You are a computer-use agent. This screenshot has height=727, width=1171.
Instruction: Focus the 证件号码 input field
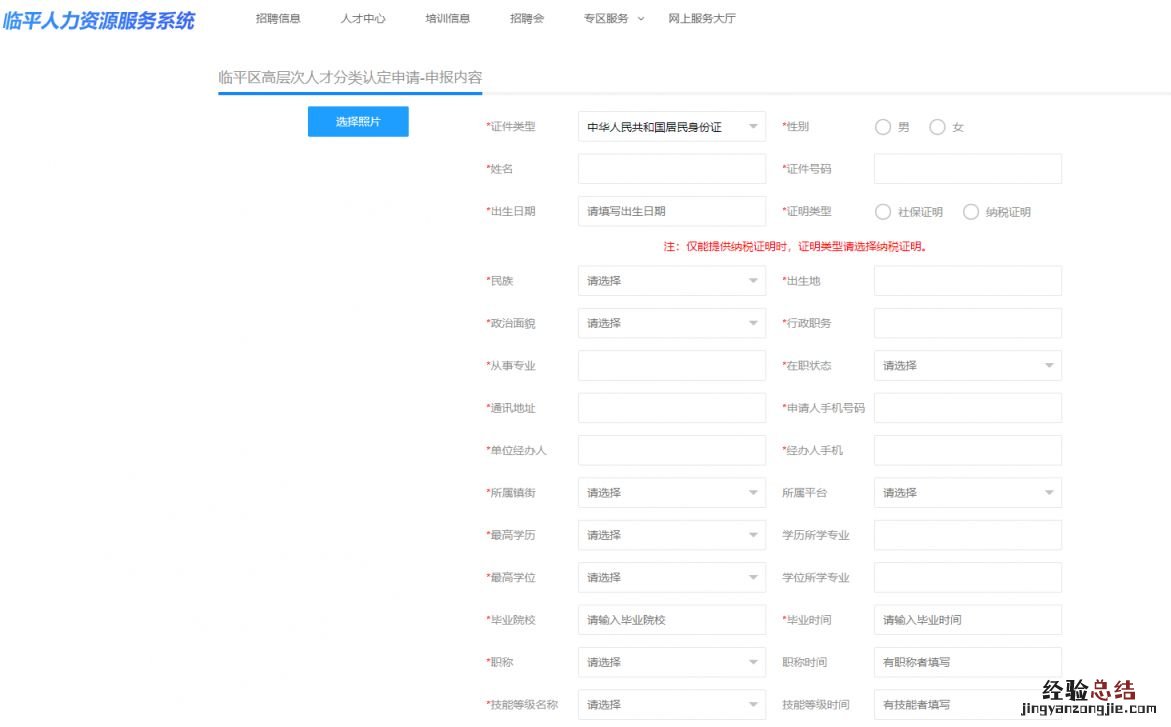pyautogui.click(x=967, y=169)
